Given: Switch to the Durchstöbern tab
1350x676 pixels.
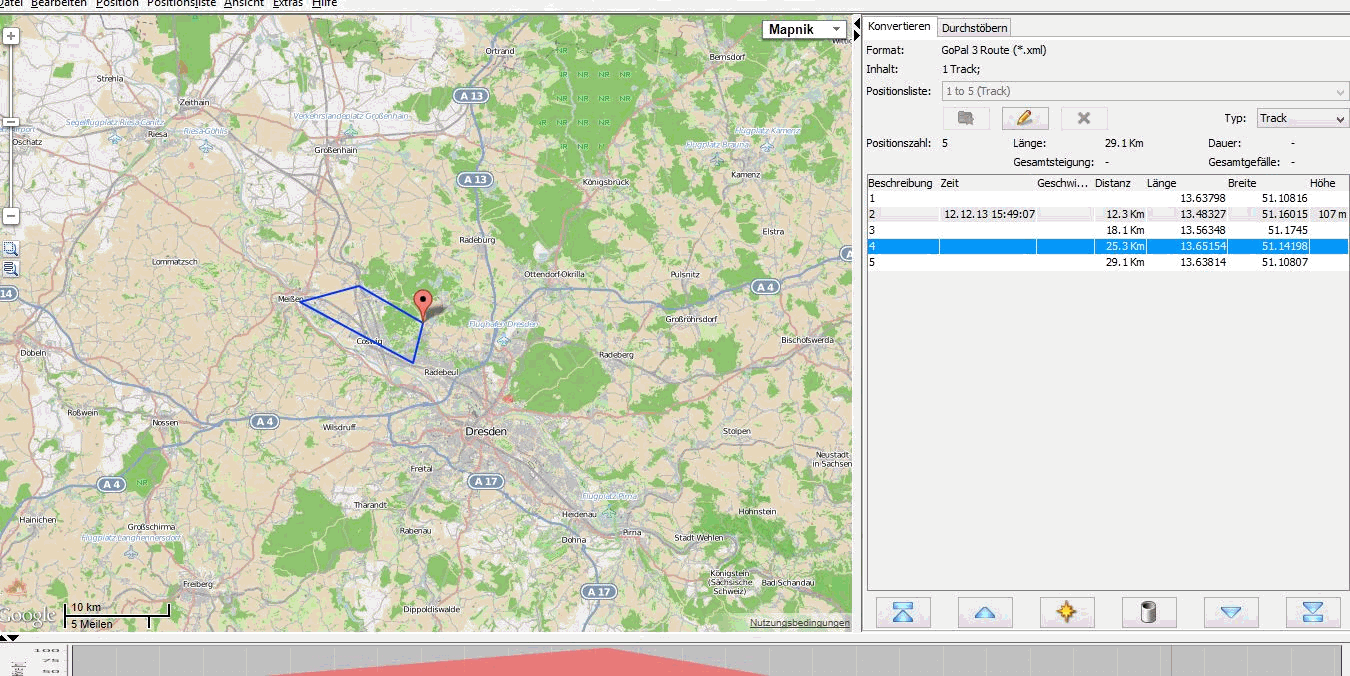Looking at the screenshot, I should [x=975, y=28].
